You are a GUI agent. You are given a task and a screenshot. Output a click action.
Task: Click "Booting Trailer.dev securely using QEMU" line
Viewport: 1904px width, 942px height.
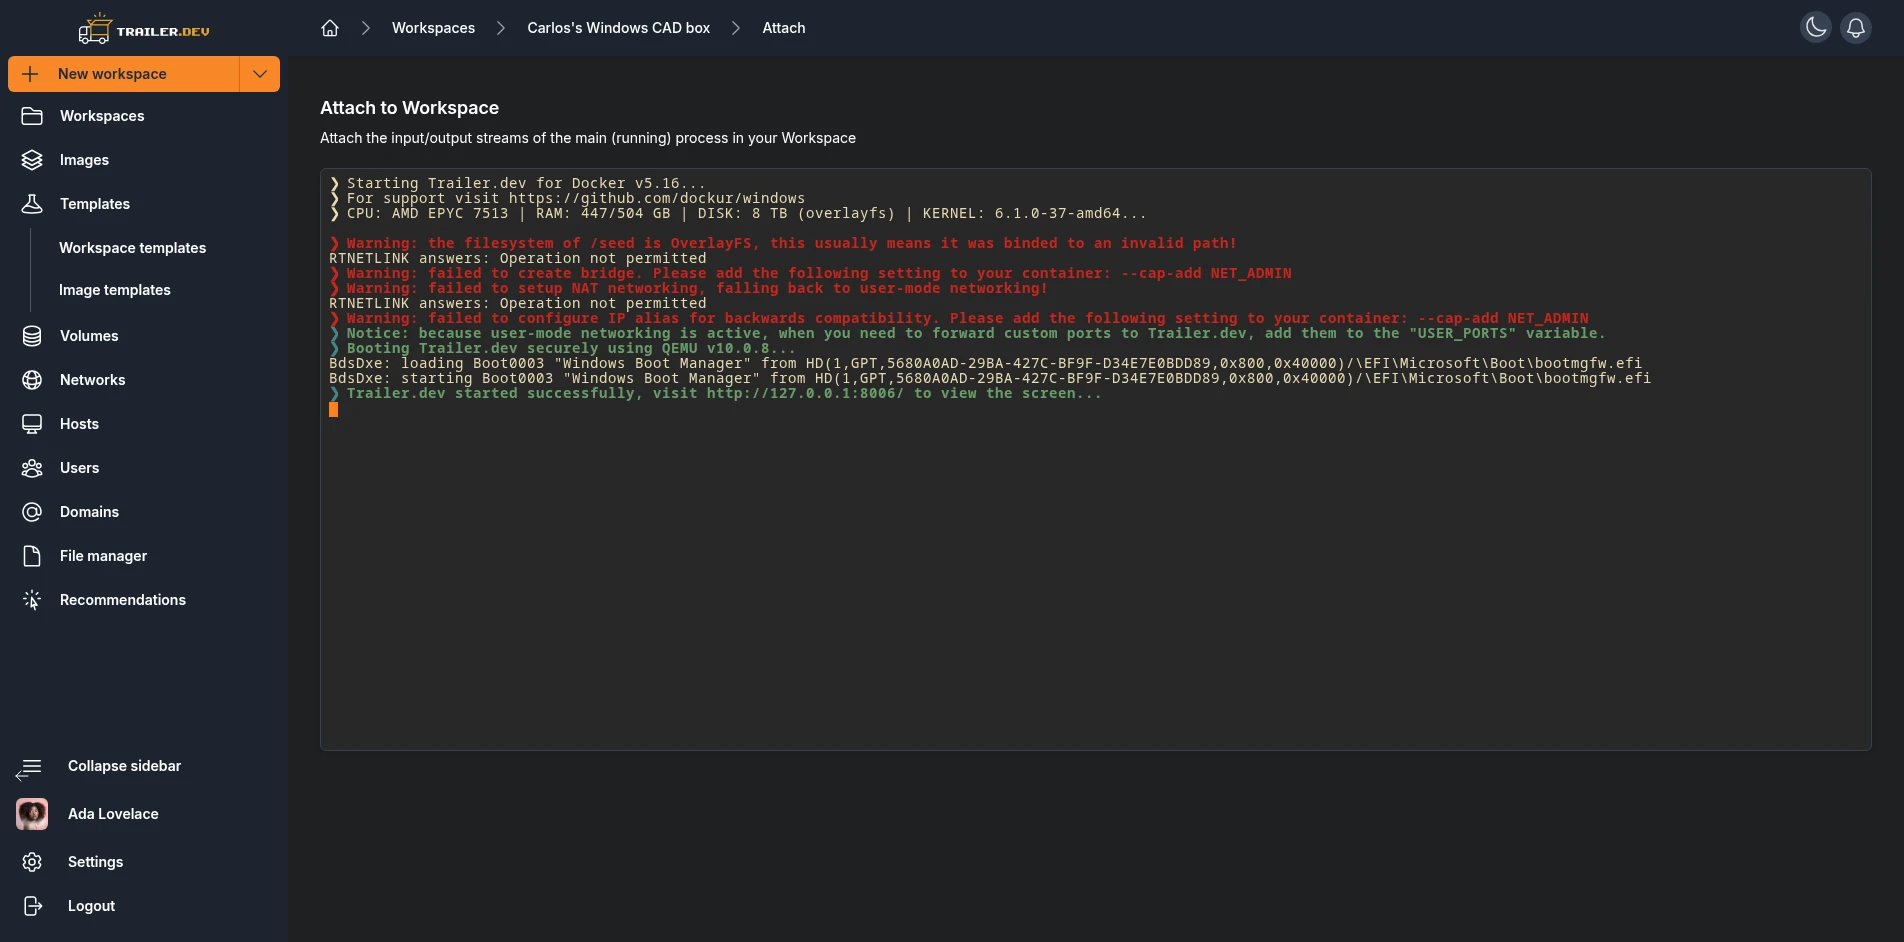click(562, 348)
